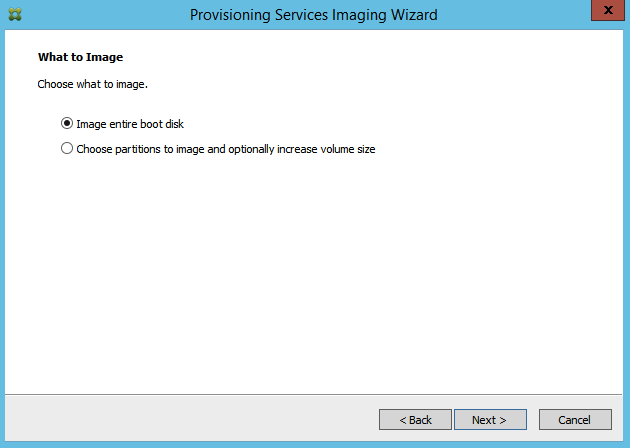Click the 'Image entire boot disk' label text
630x448 pixels.
tap(130, 124)
